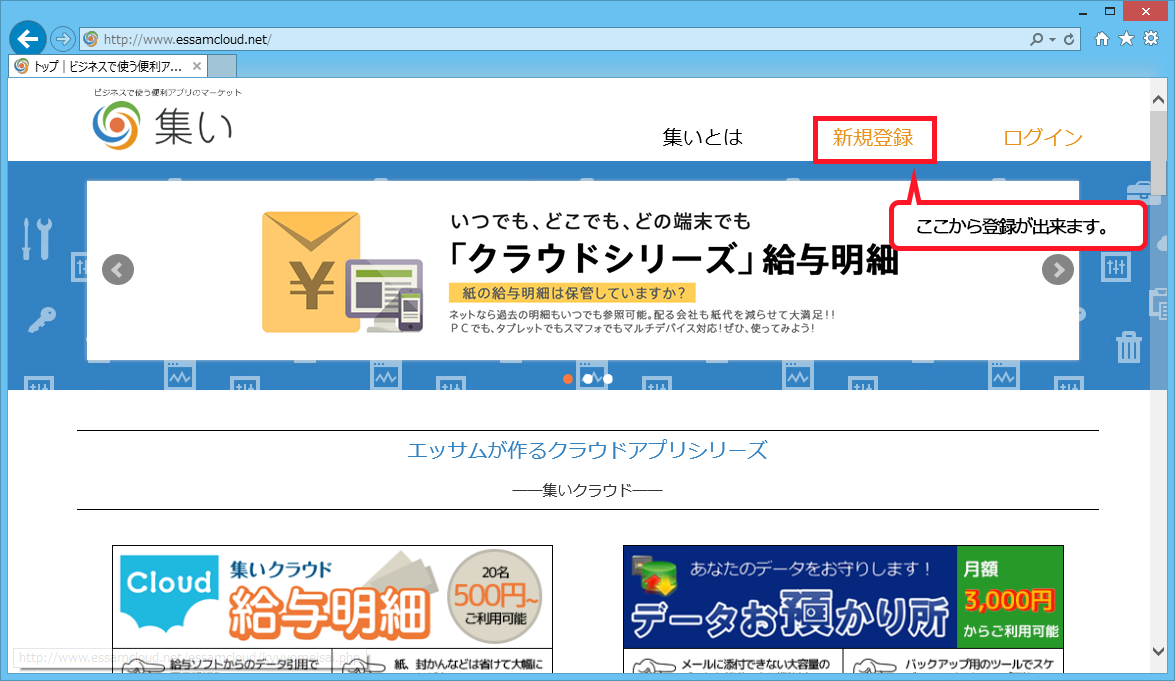Click the browser Back arrow button
The image size is (1175, 681).
coord(28,38)
